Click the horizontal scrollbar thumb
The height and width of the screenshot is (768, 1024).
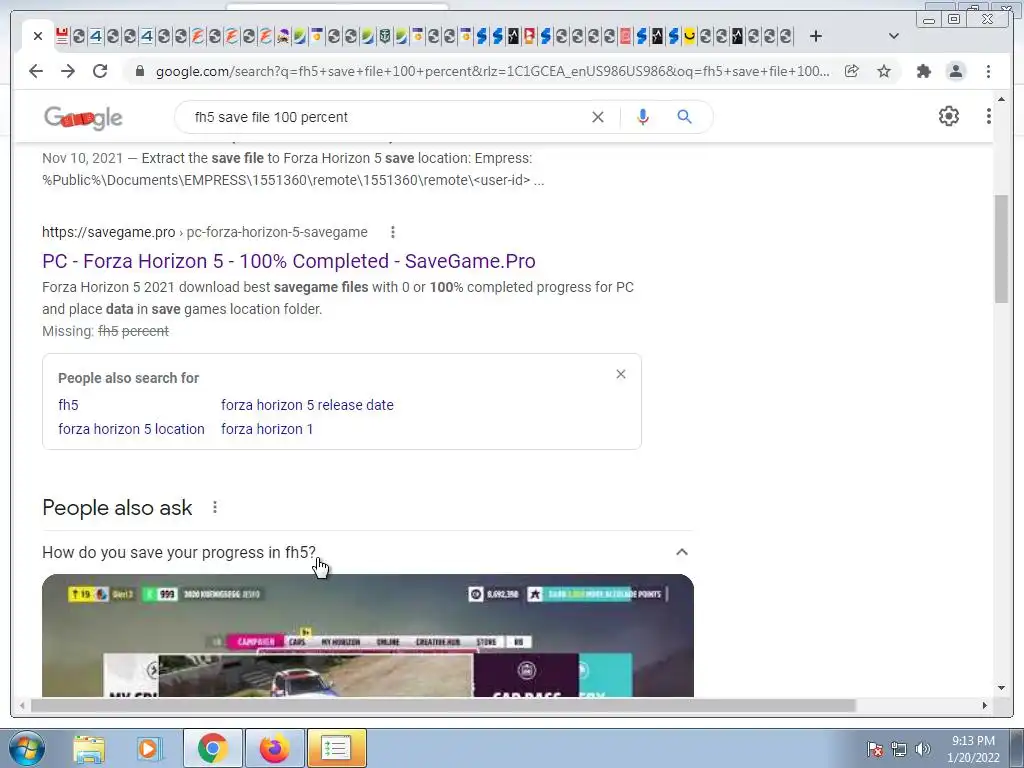[x=443, y=705]
